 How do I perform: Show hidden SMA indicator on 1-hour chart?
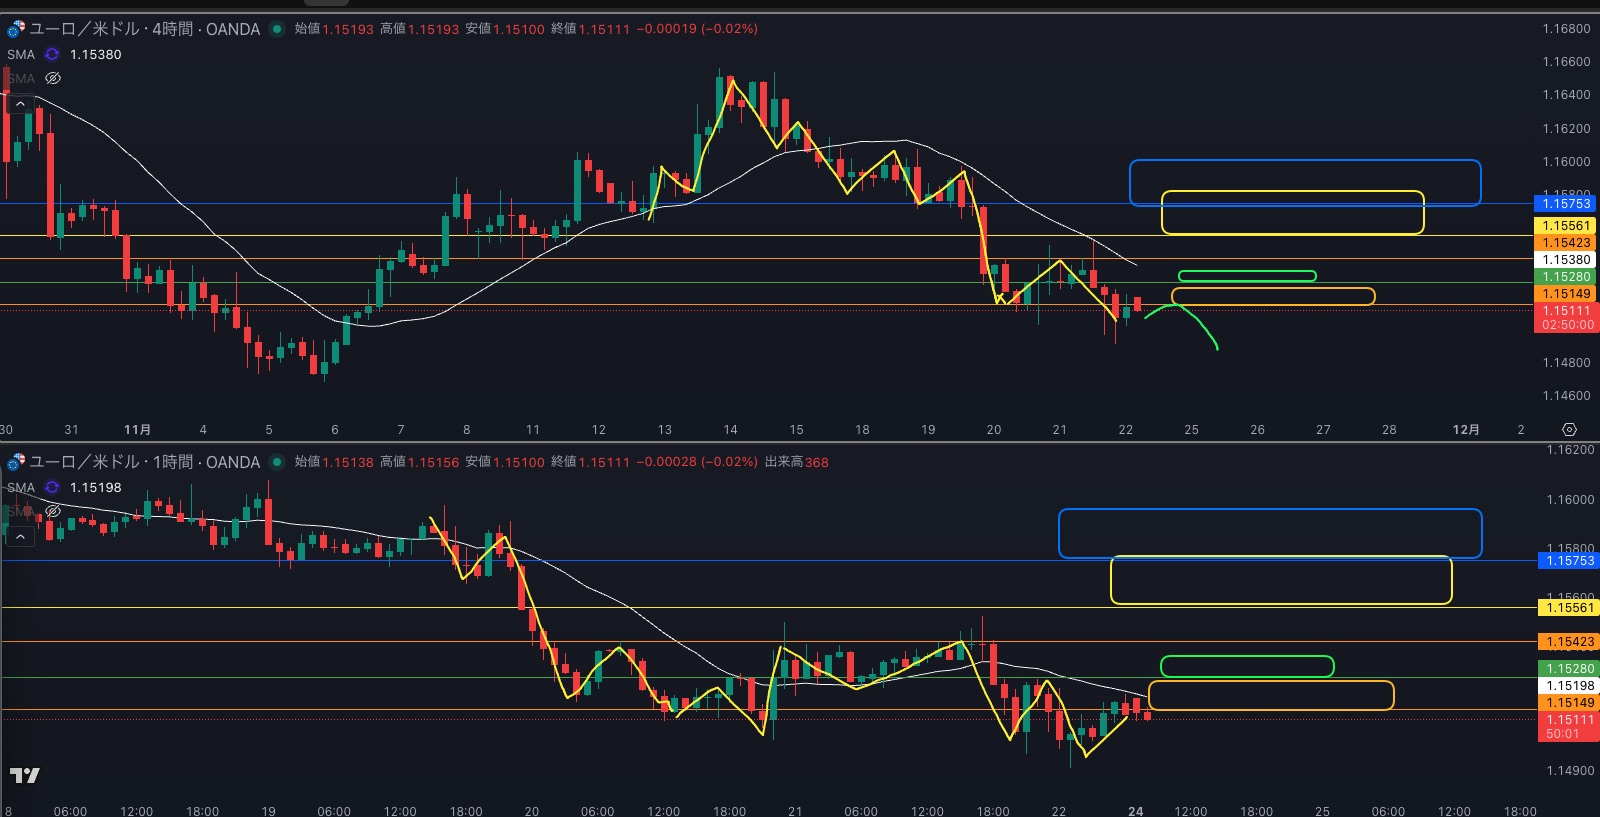(x=53, y=511)
